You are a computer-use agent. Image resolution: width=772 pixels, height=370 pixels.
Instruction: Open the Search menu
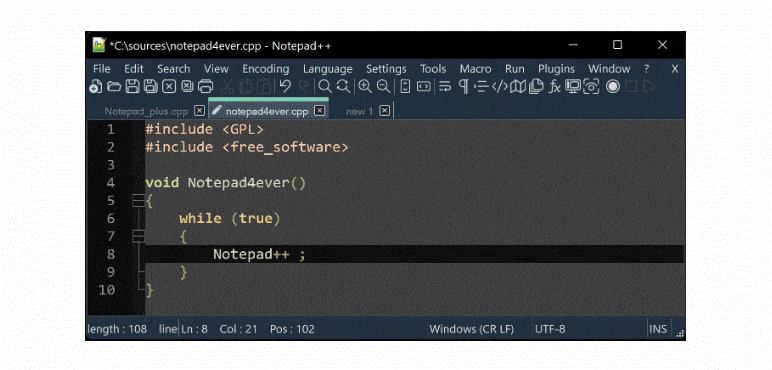coord(174,69)
